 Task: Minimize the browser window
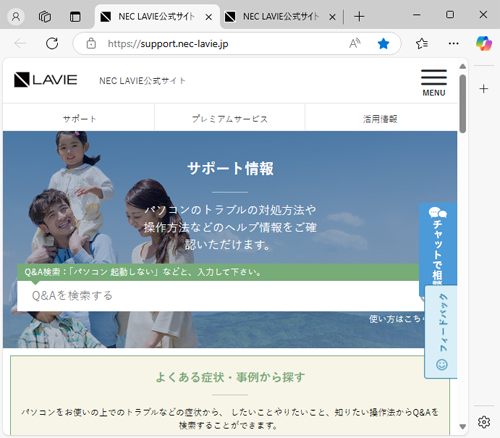coord(416,15)
